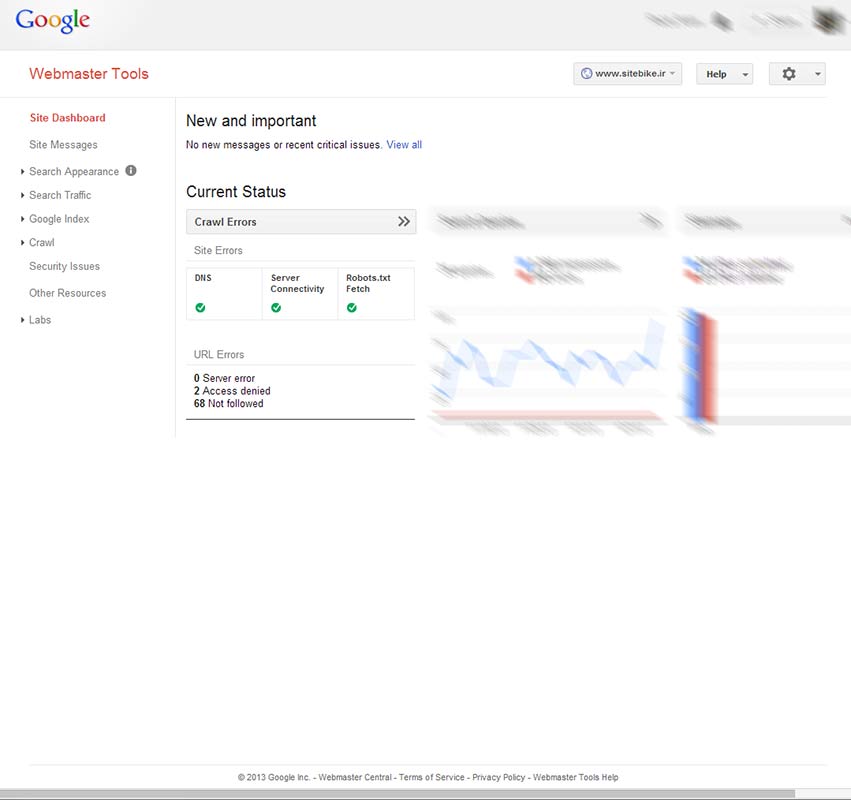Screen dimensions: 851x800
Task: Click the Server Connectivity green checkmark
Action: 276,308
